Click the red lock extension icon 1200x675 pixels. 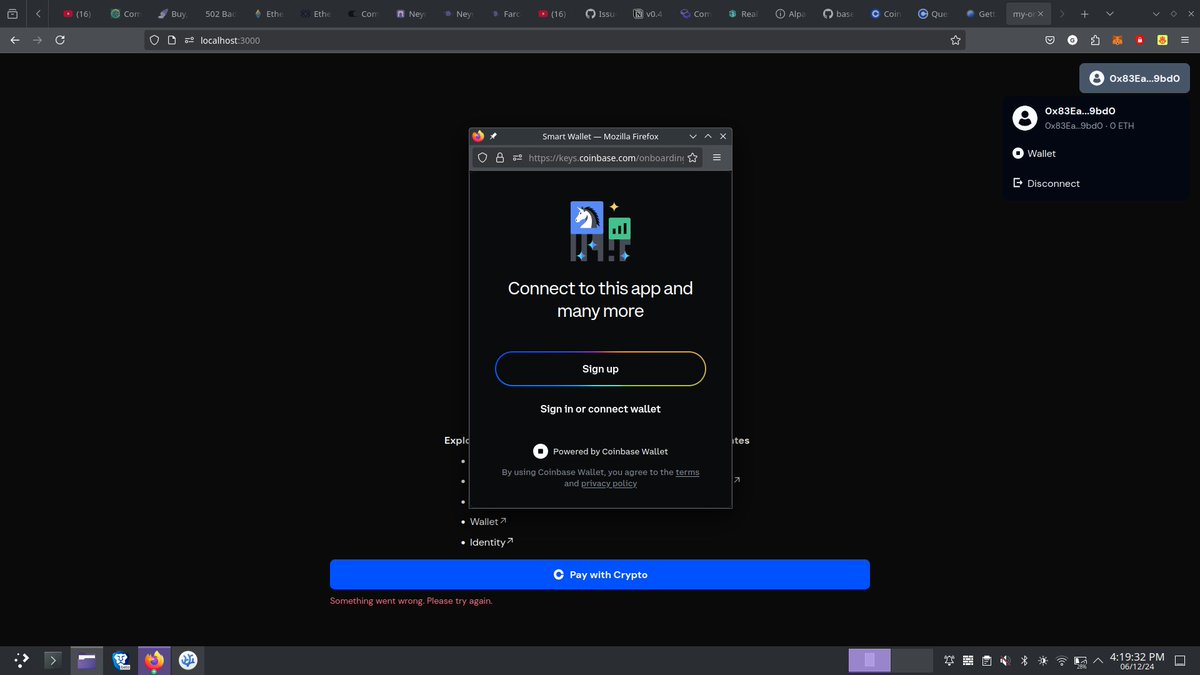[x=1140, y=40]
